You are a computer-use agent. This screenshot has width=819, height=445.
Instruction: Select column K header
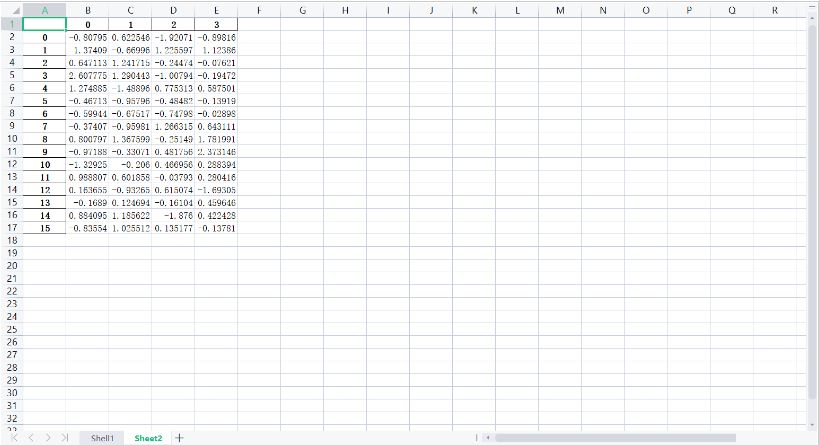(474, 10)
